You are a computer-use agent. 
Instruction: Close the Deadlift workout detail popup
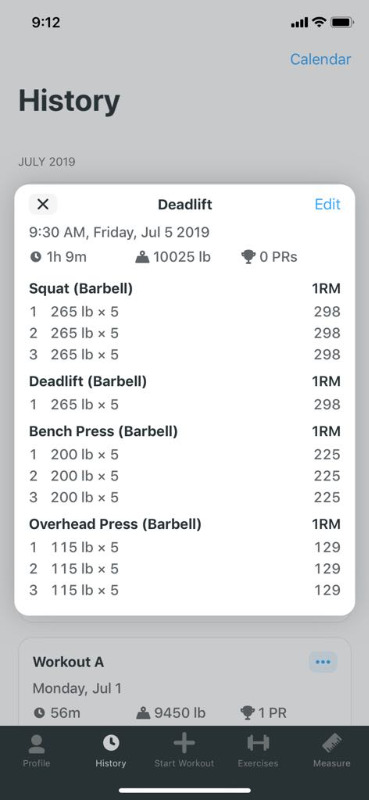click(43, 205)
